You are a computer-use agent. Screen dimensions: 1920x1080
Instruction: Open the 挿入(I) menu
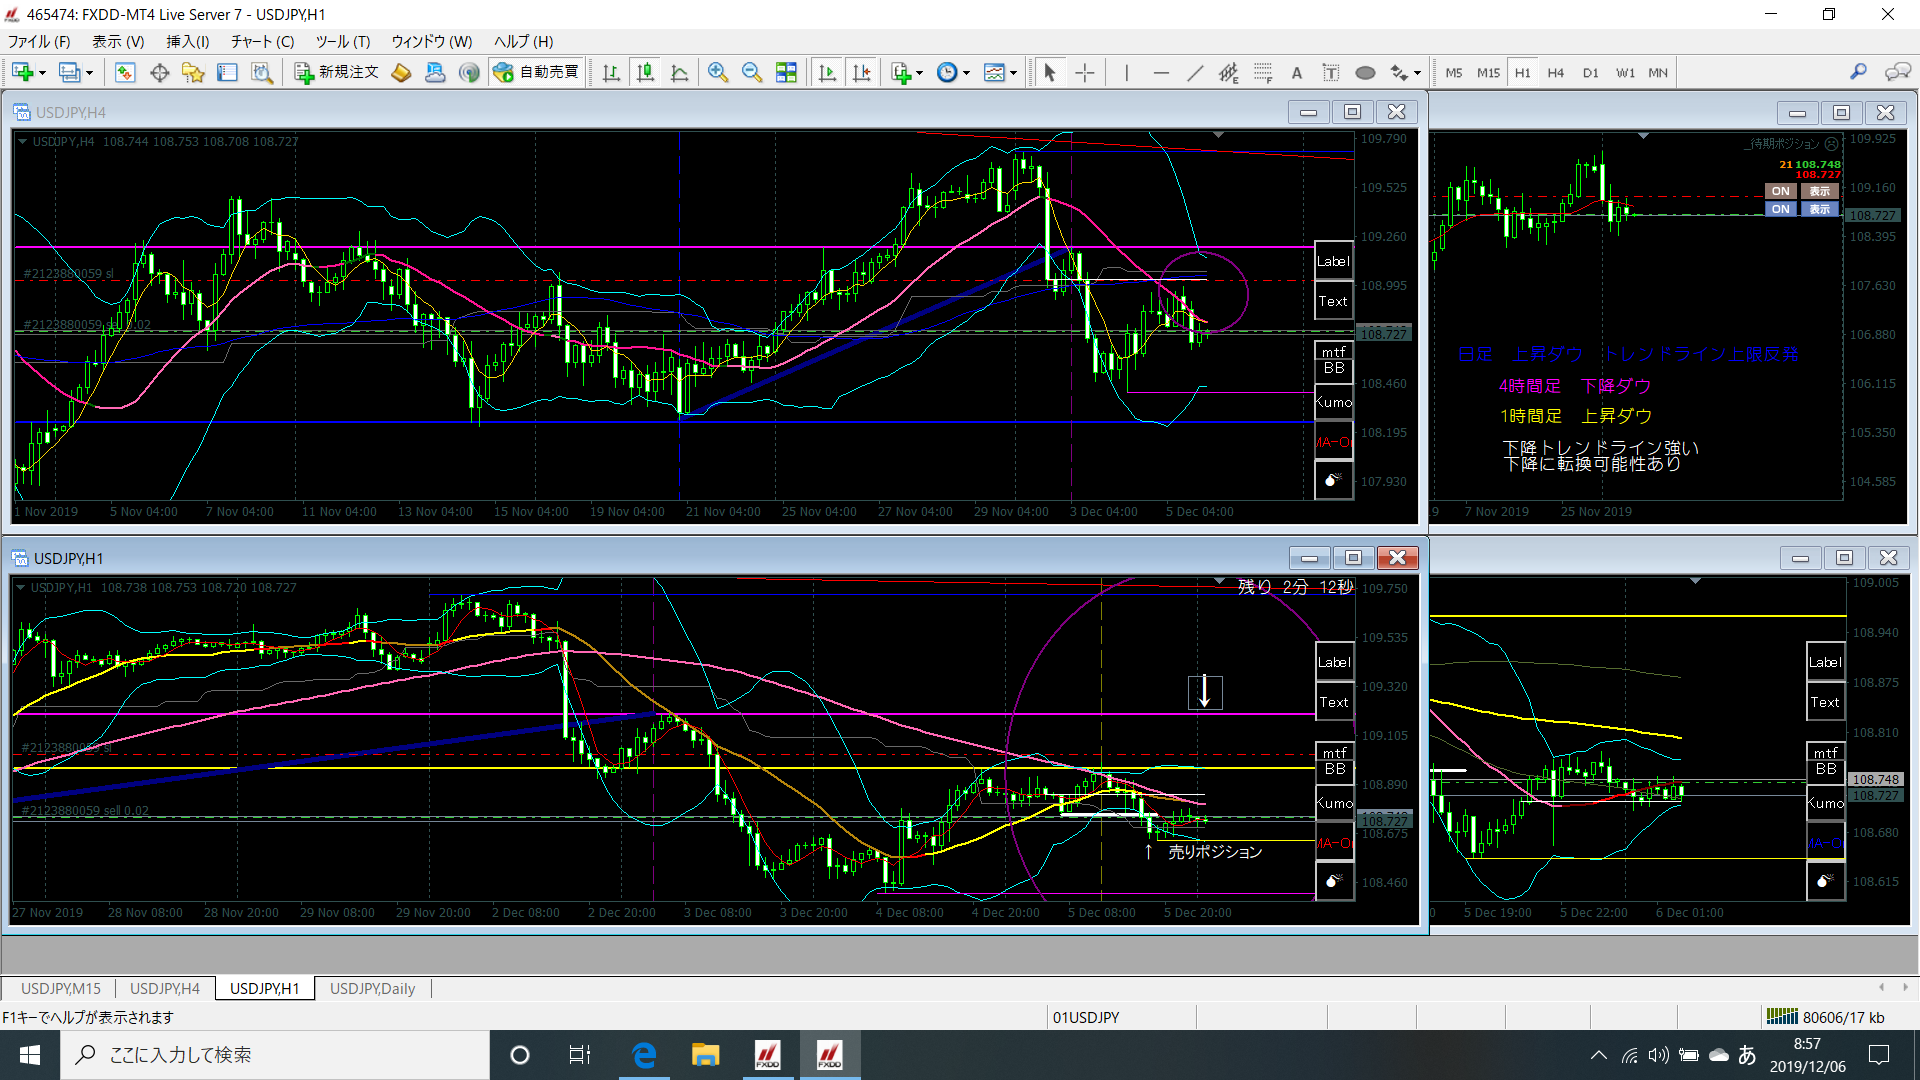tap(187, 41)
